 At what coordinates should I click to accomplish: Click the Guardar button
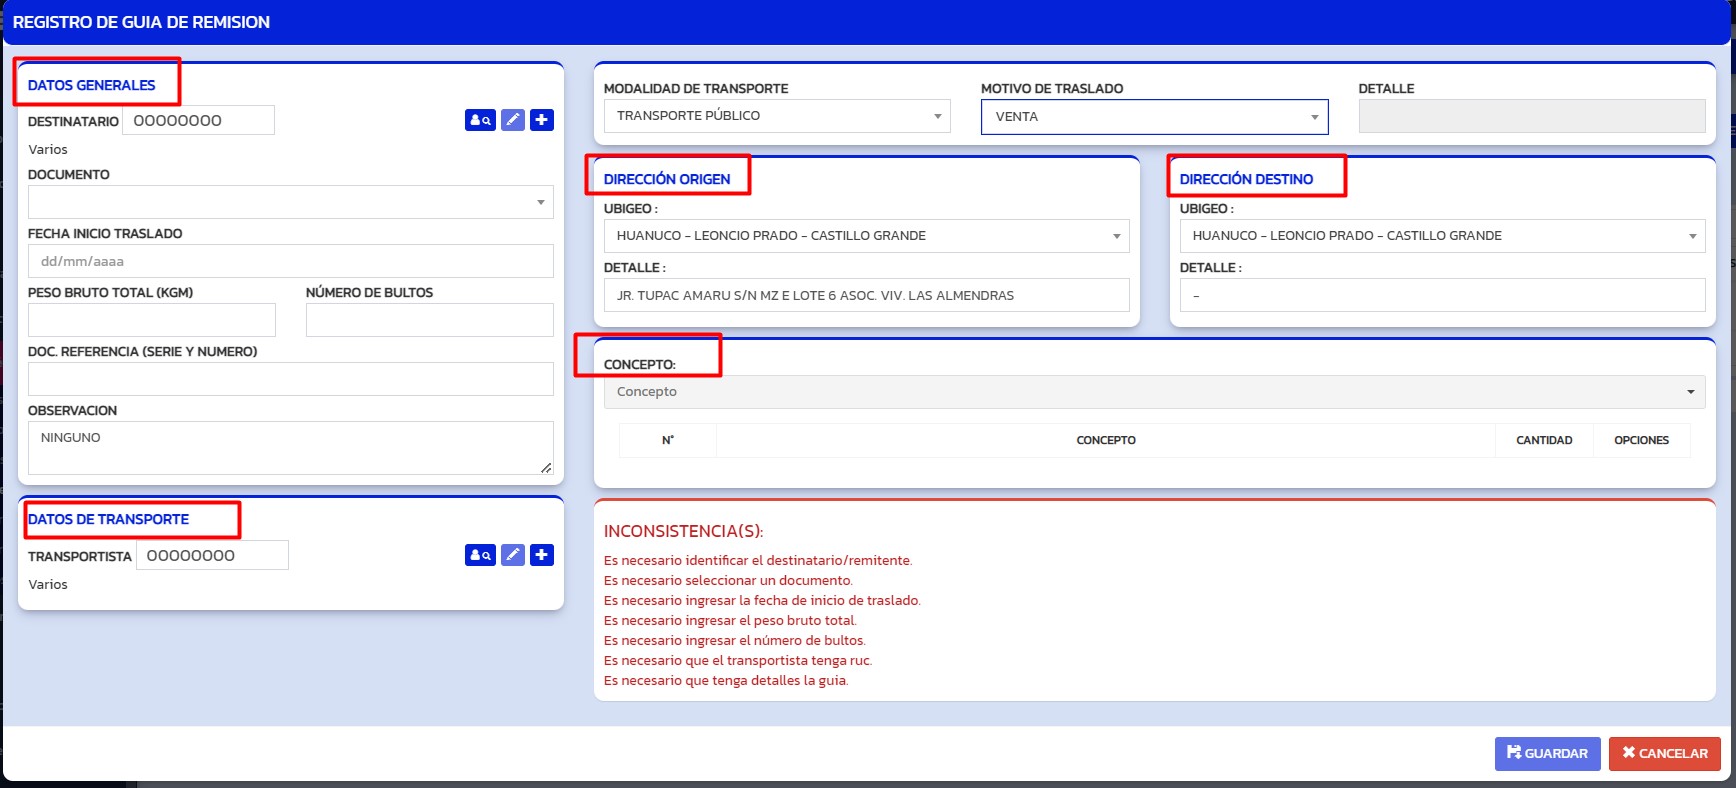[x=1547, y=753]
